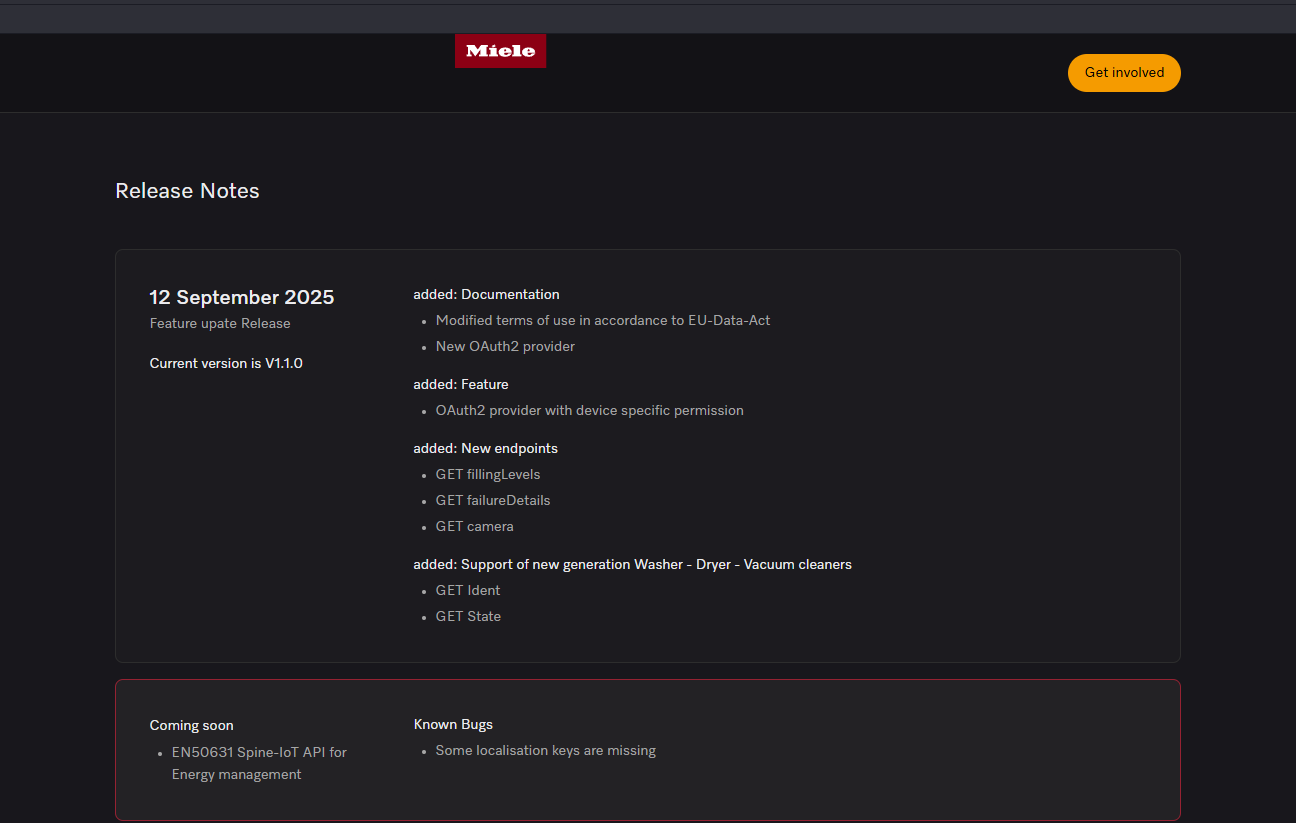The image size is (1296, 823).
Task: Click the Miele logo
Action: coord(500,51)
